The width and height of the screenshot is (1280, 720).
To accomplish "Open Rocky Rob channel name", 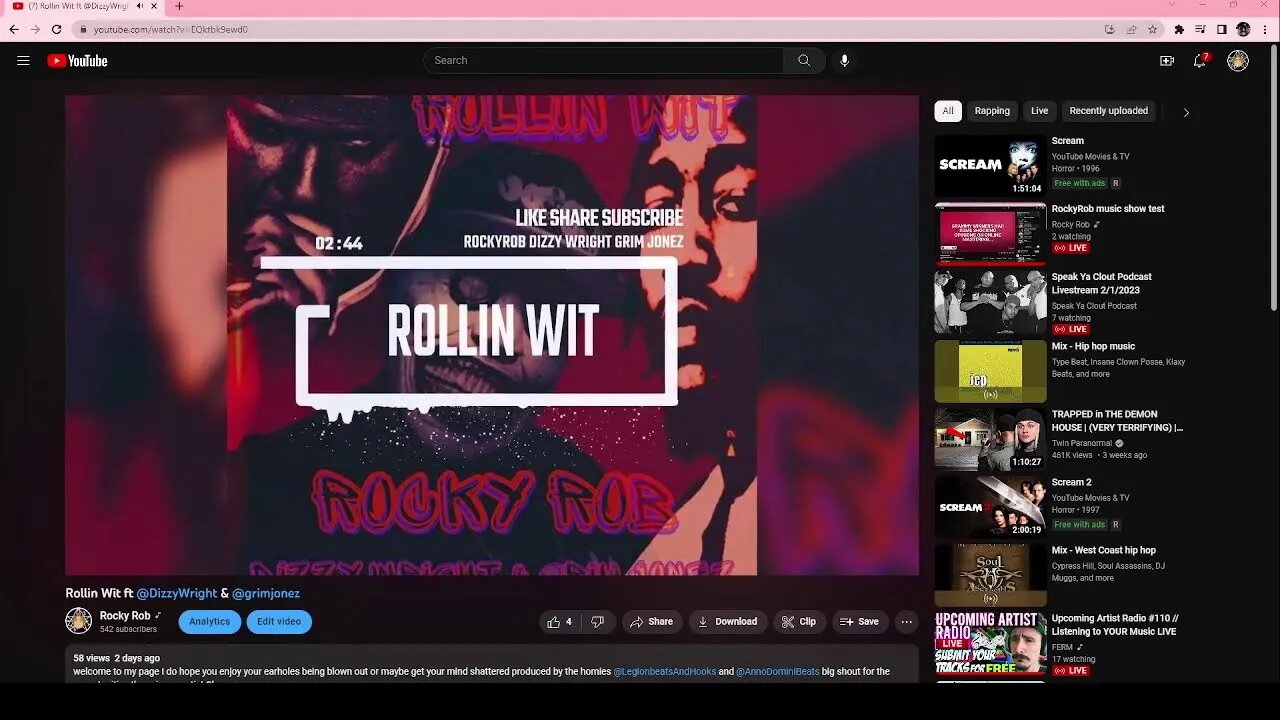I will 125,616.
